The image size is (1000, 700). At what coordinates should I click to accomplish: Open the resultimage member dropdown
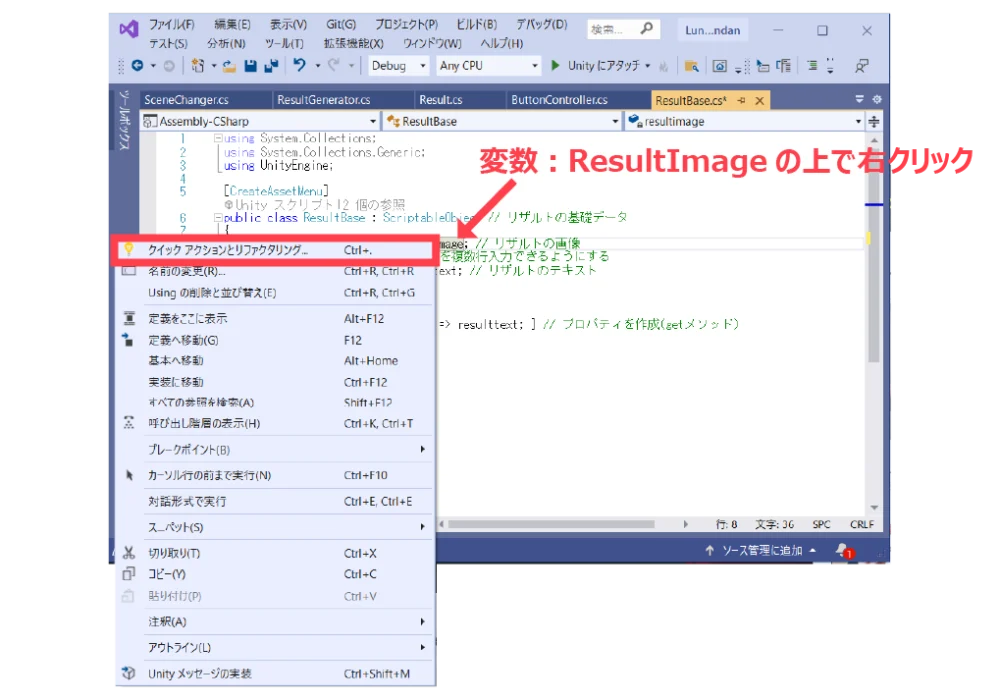click(x=744, y=121)
